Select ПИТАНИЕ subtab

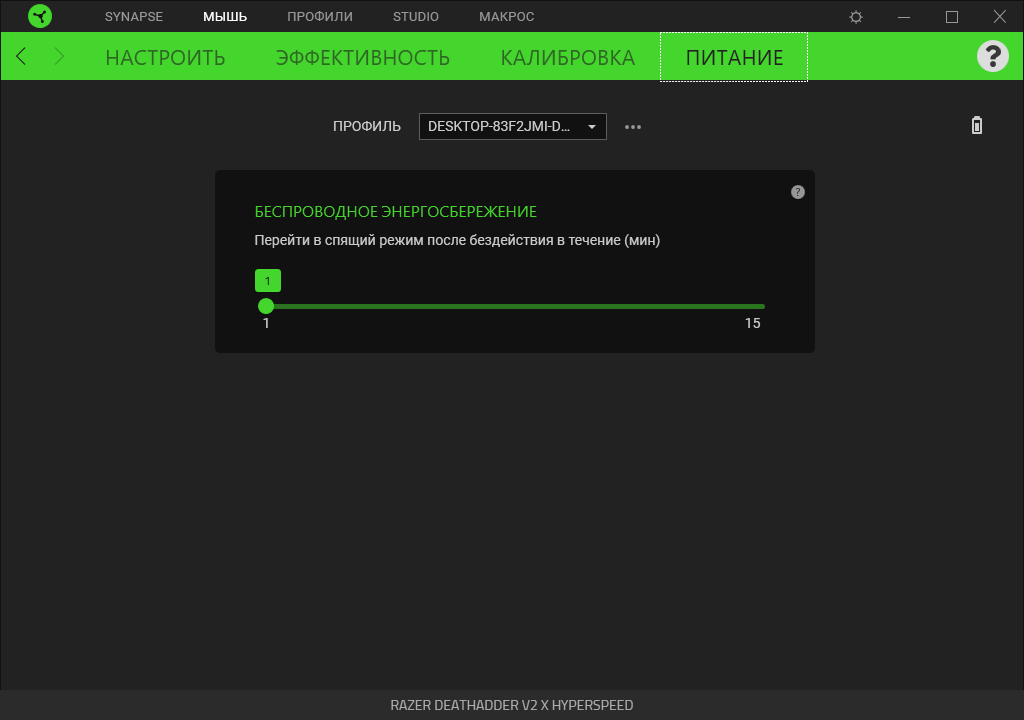coord(734,57)
